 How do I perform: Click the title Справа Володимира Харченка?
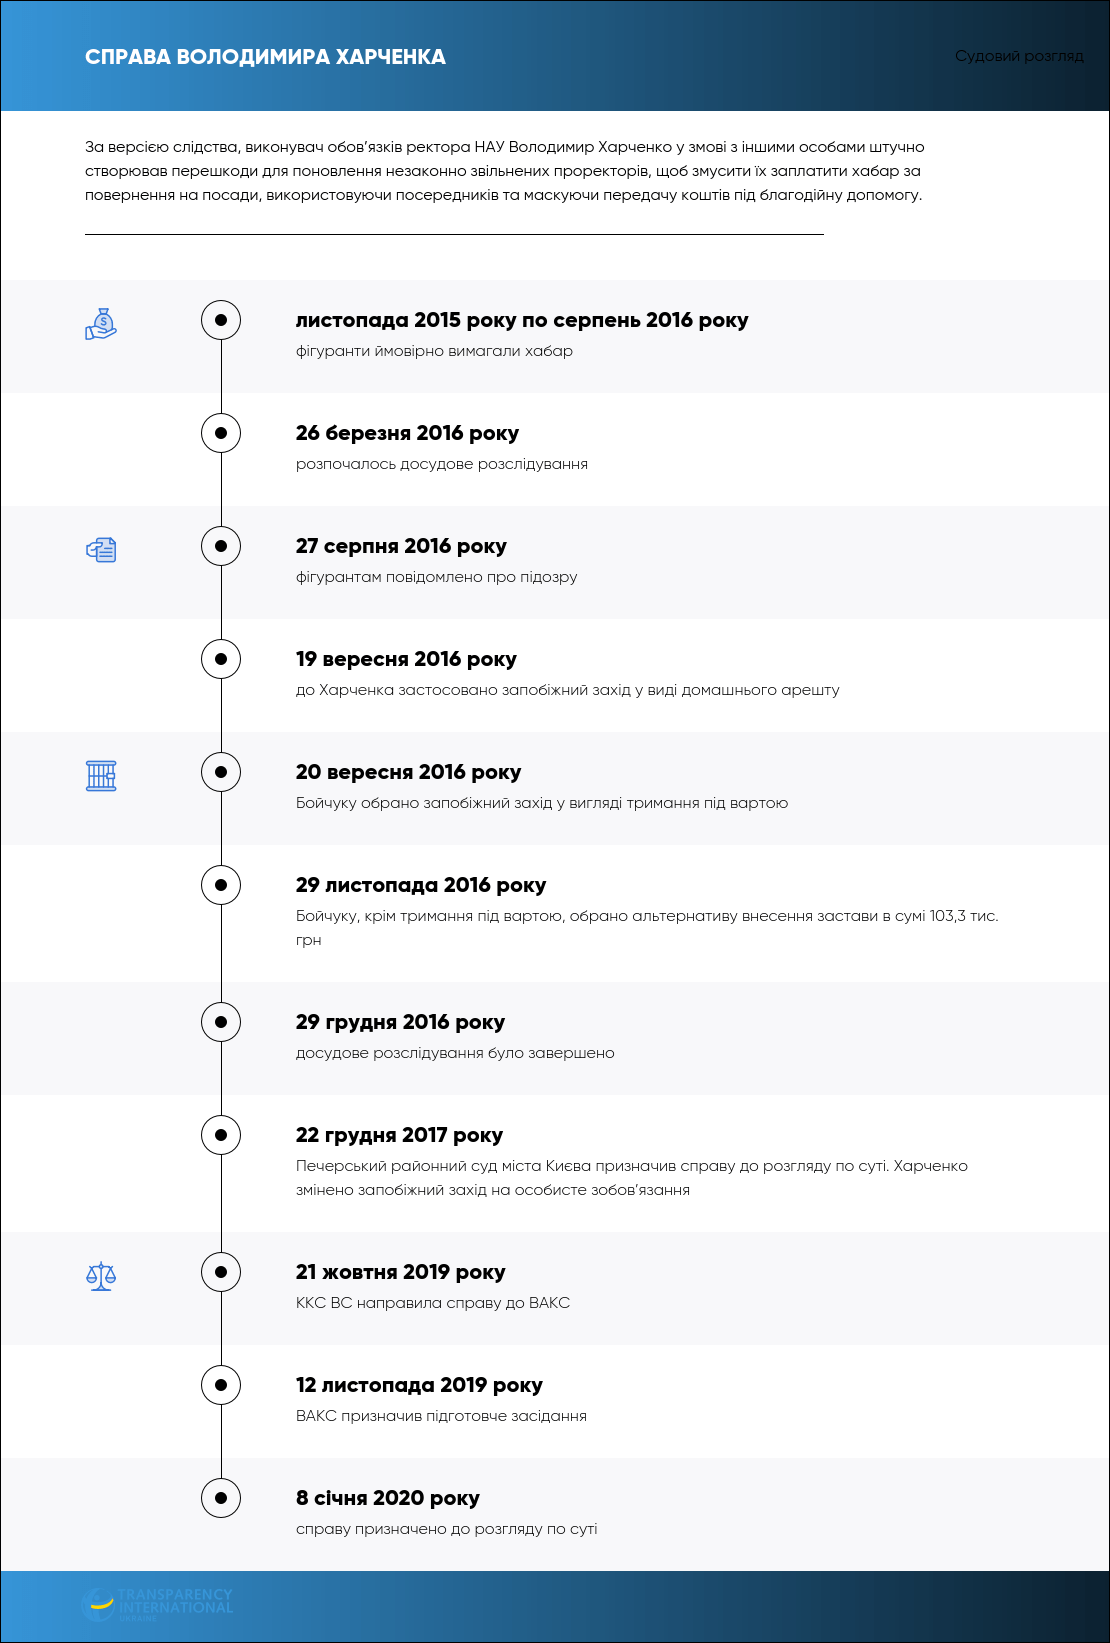(265, 57)
